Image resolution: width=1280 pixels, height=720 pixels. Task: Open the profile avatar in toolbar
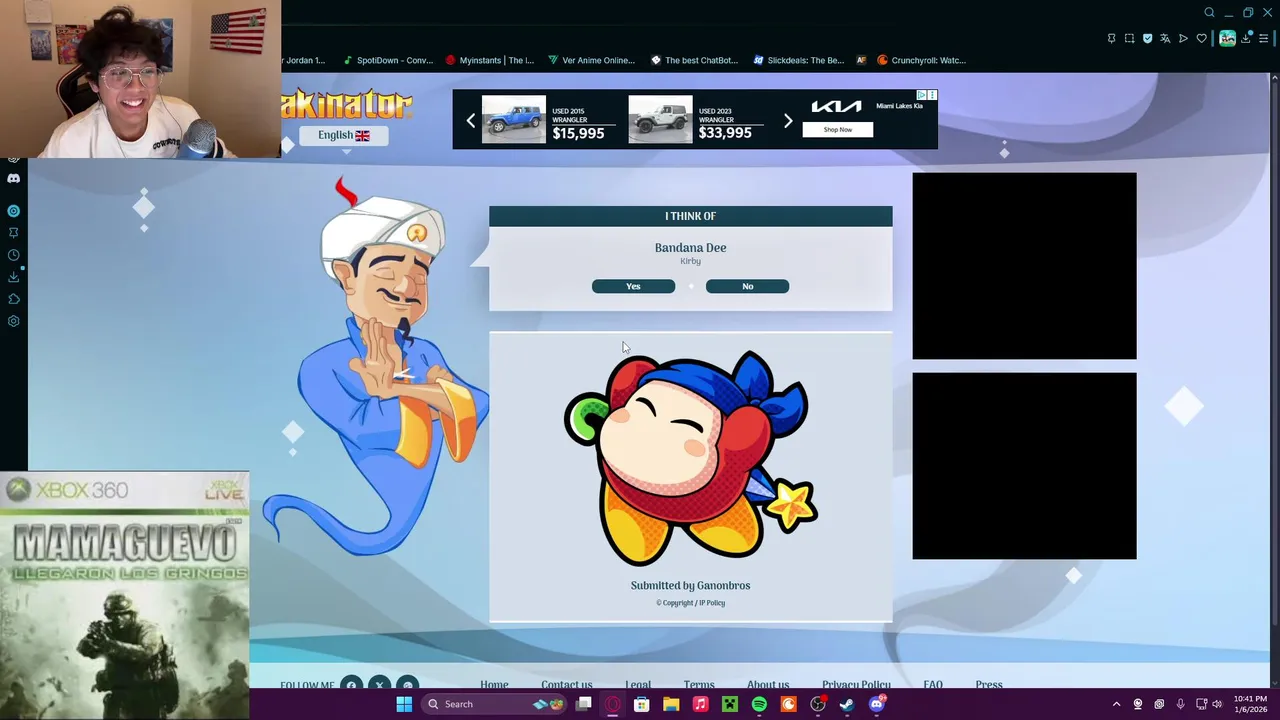(x=1227, y=38)
